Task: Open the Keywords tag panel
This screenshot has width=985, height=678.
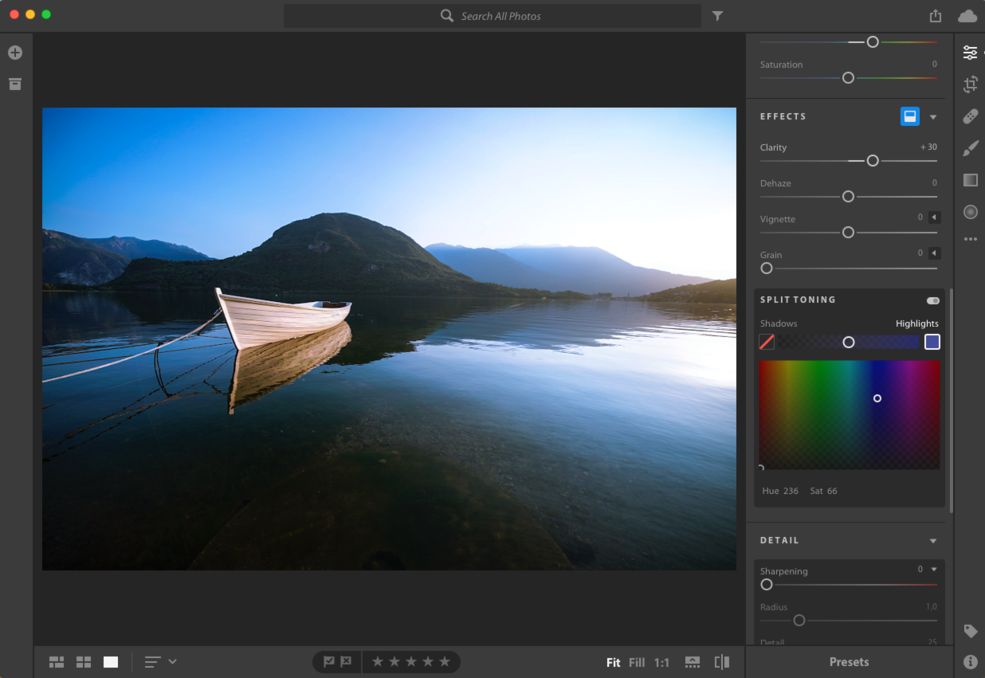Action: point(970,631)
